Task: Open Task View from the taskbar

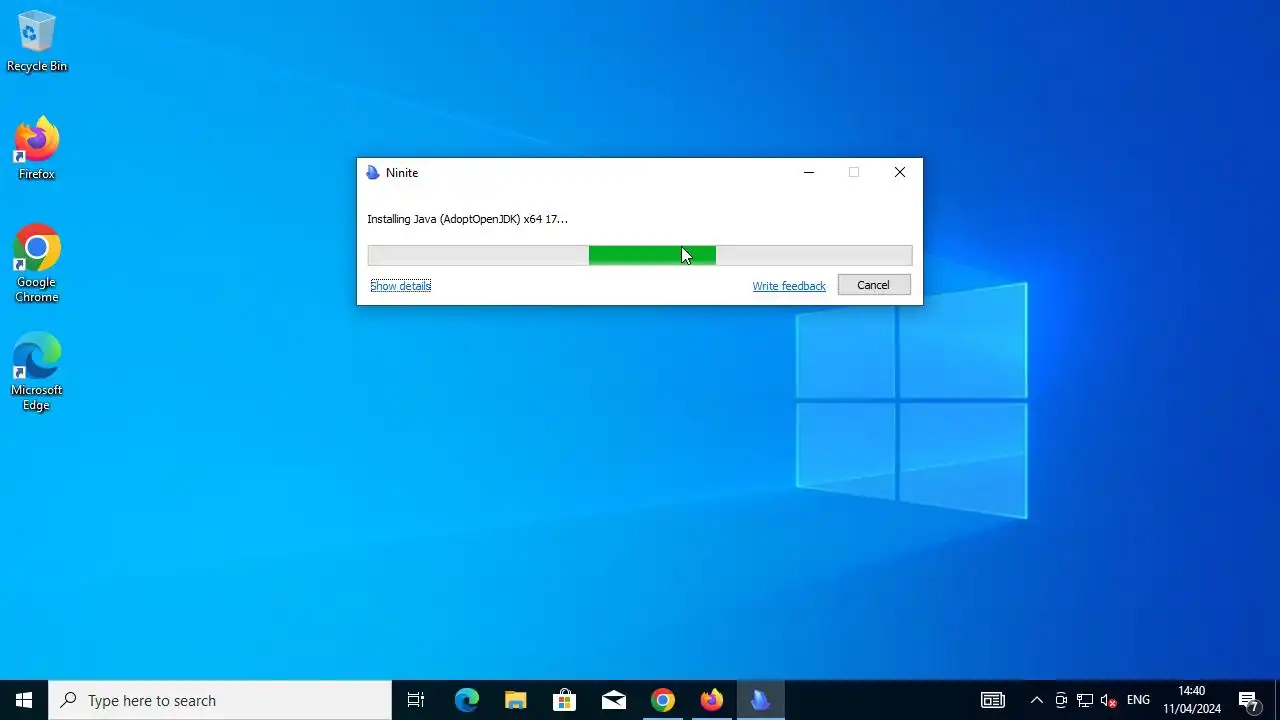Action: point(416,700)
